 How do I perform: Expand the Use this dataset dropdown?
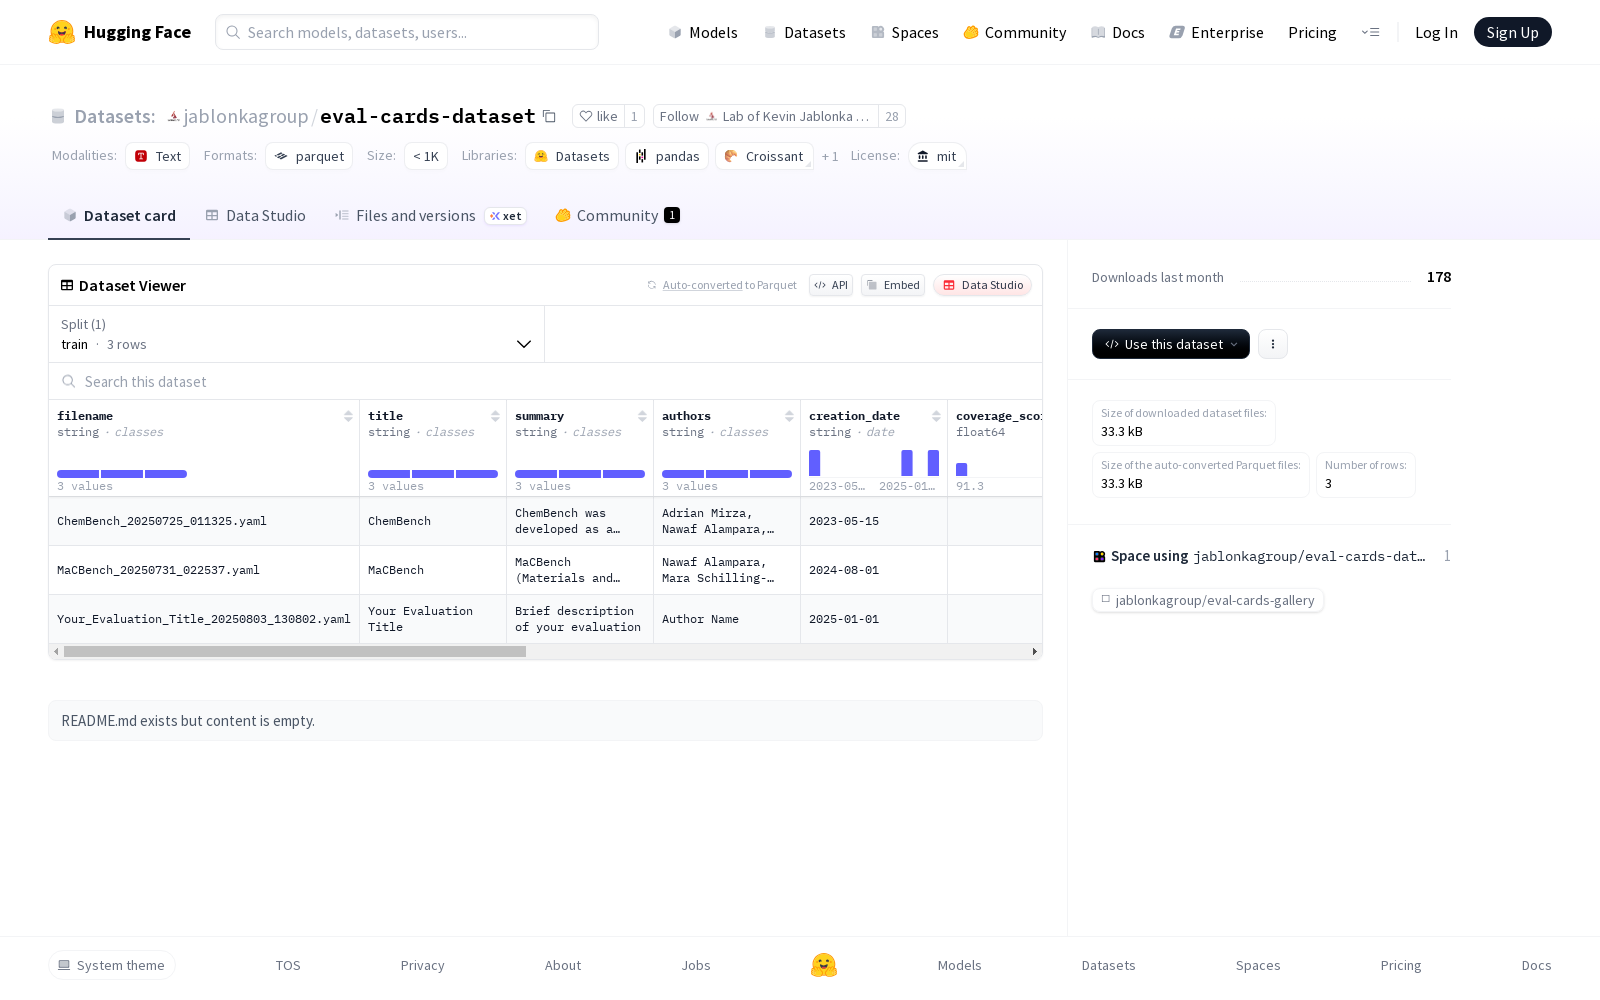coord(1171,344)
